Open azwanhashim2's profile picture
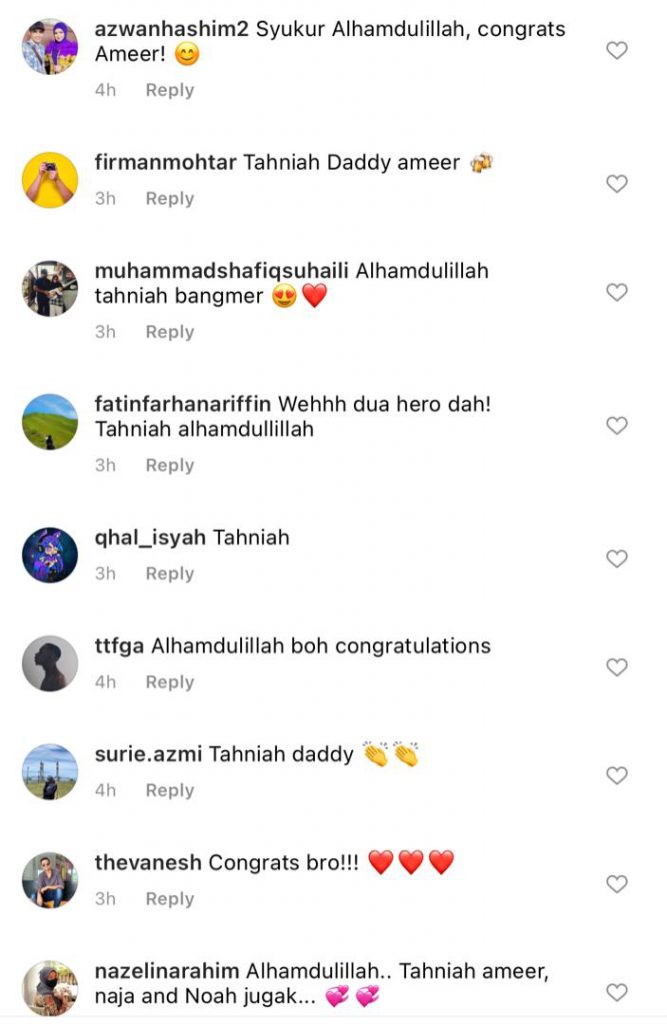 pos(50,46)
